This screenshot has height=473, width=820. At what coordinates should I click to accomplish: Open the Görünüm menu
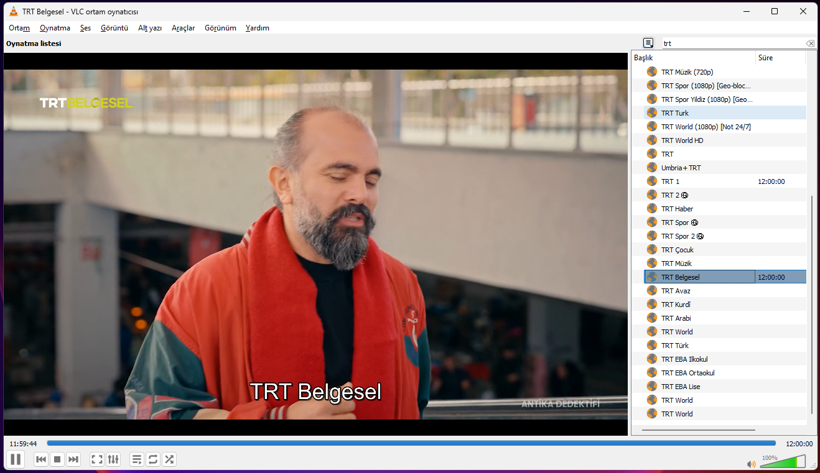[x=220, y=28]
